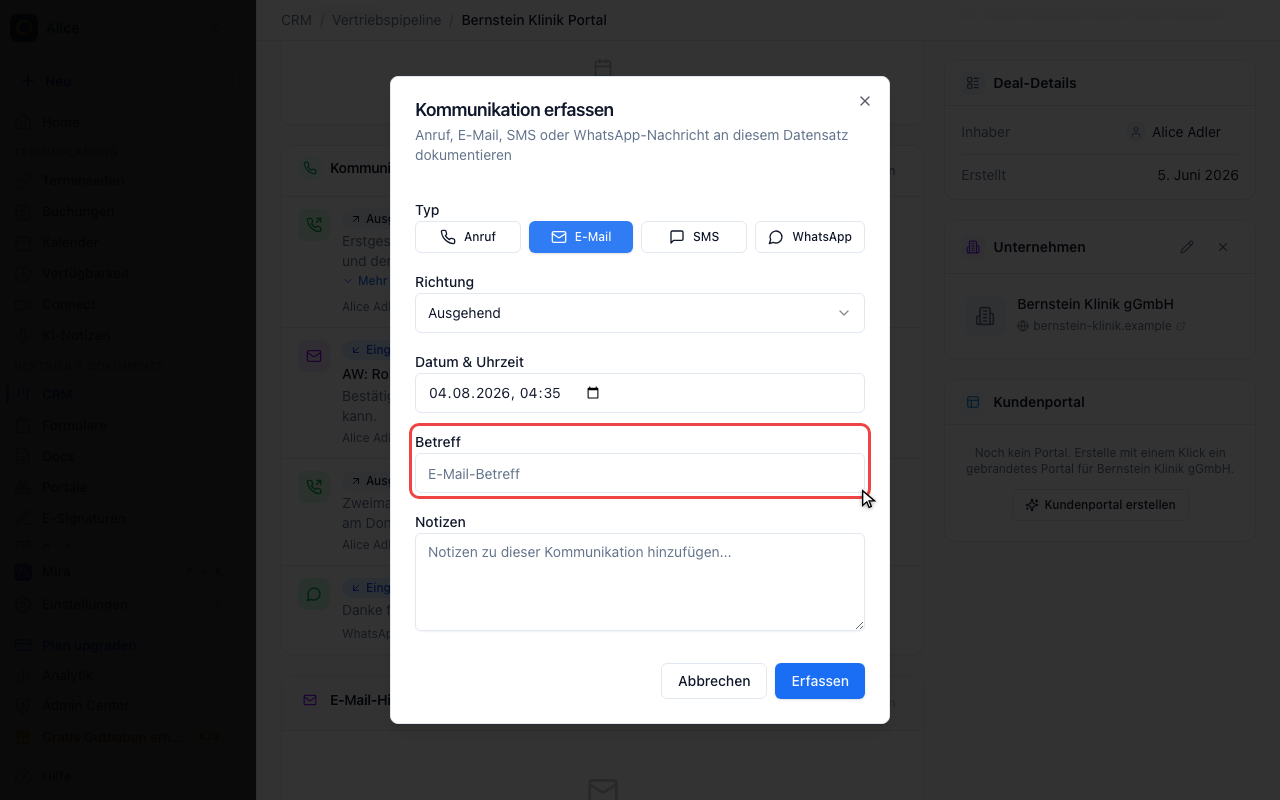Click the Abbrechen button
Screen dimensions: 1280x800
[x=714, y=681]
